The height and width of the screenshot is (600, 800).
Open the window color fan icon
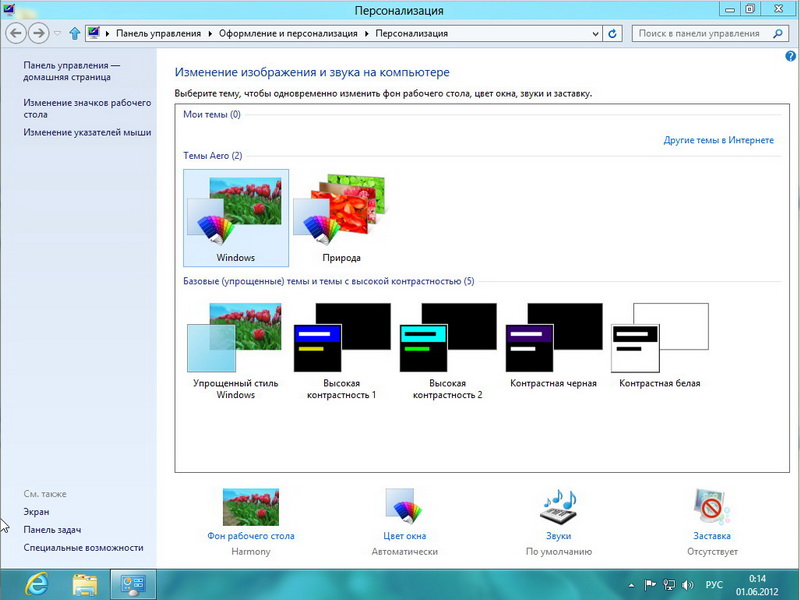coord(404,507)
